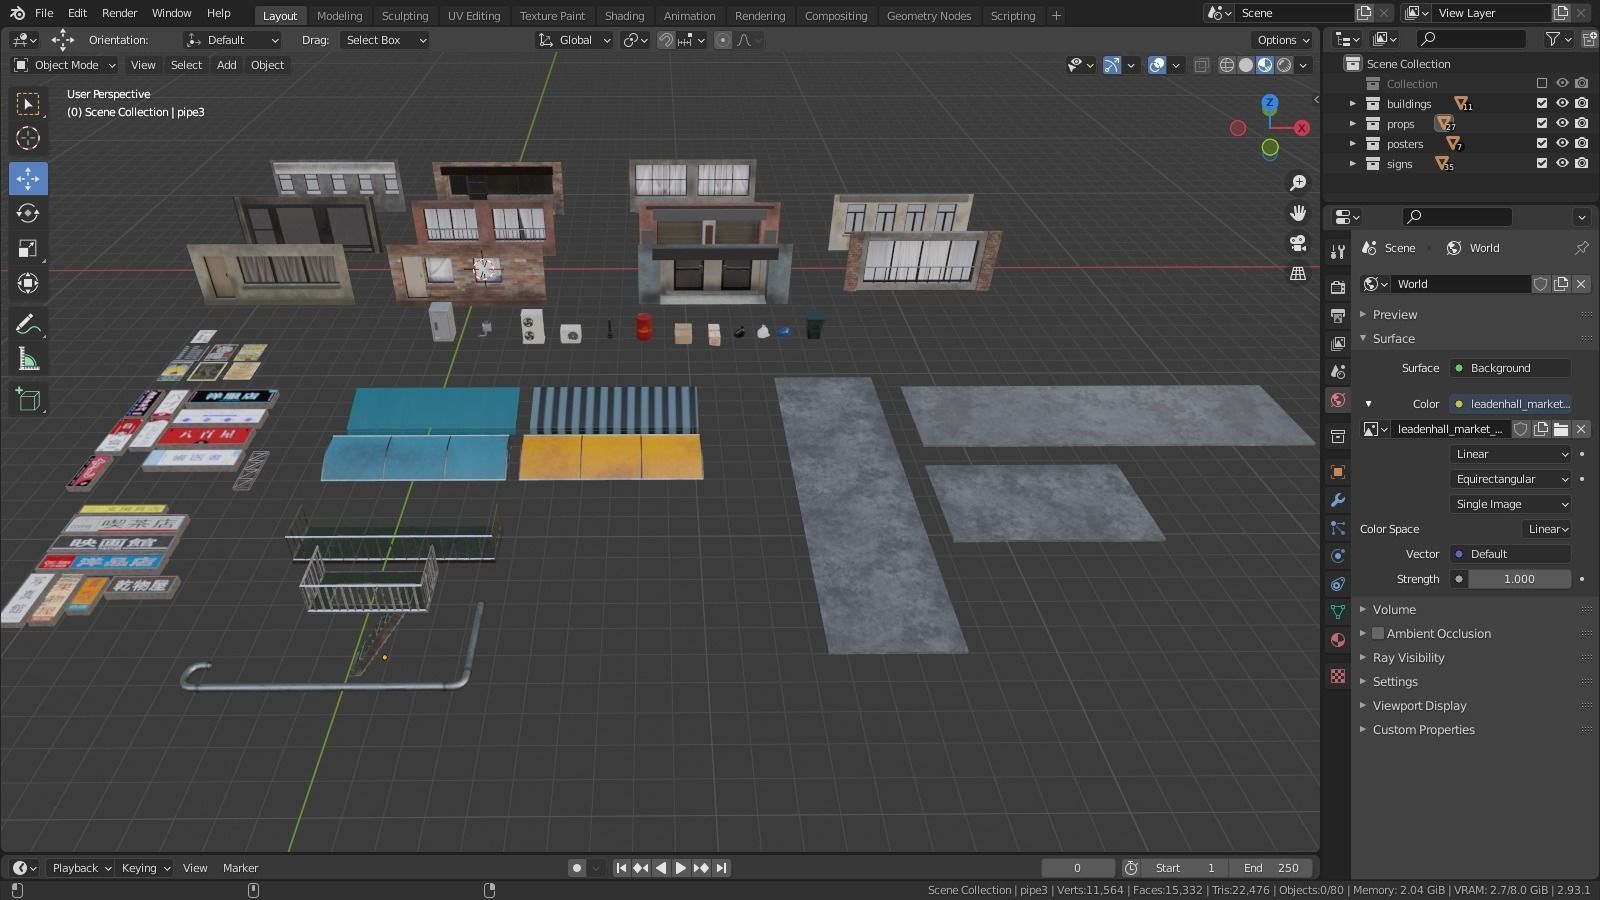Choose the Measure tool
Screen dimensions: 1600x900
[x=28, y=359]
